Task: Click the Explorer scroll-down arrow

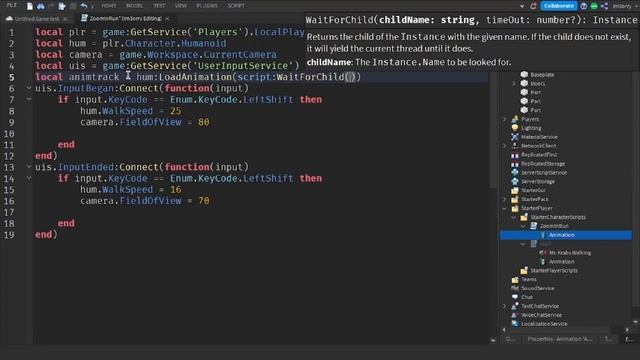Action: pyautogui.click(x=635, y=322)
